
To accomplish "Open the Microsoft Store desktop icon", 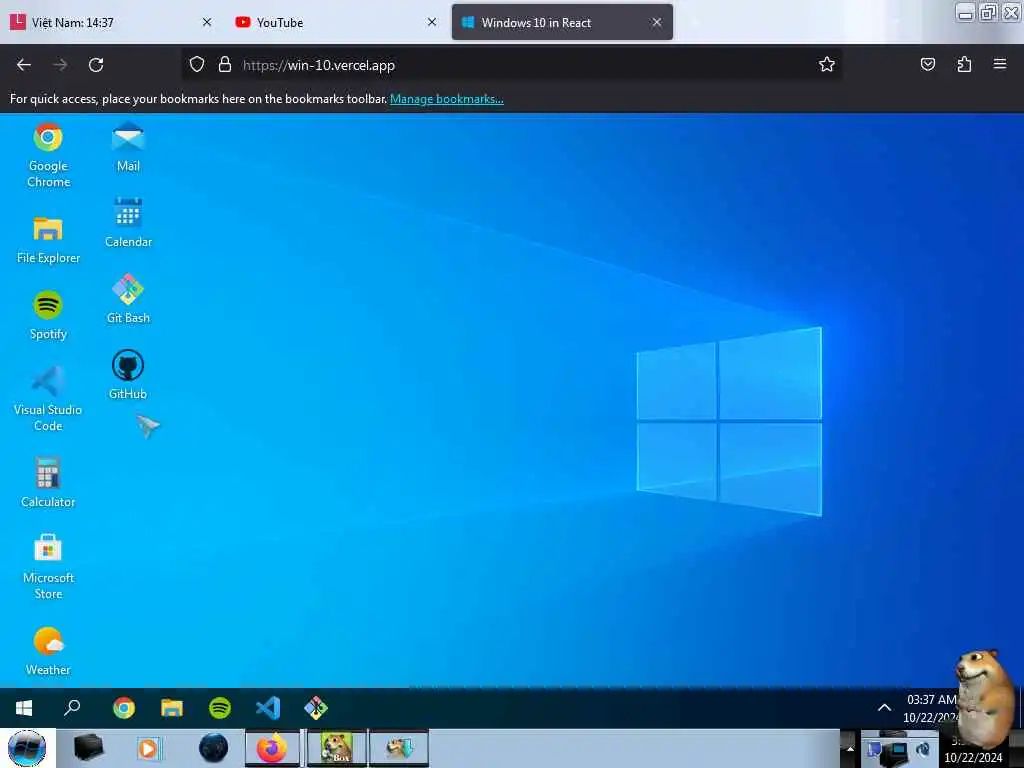I will [48, 566].
